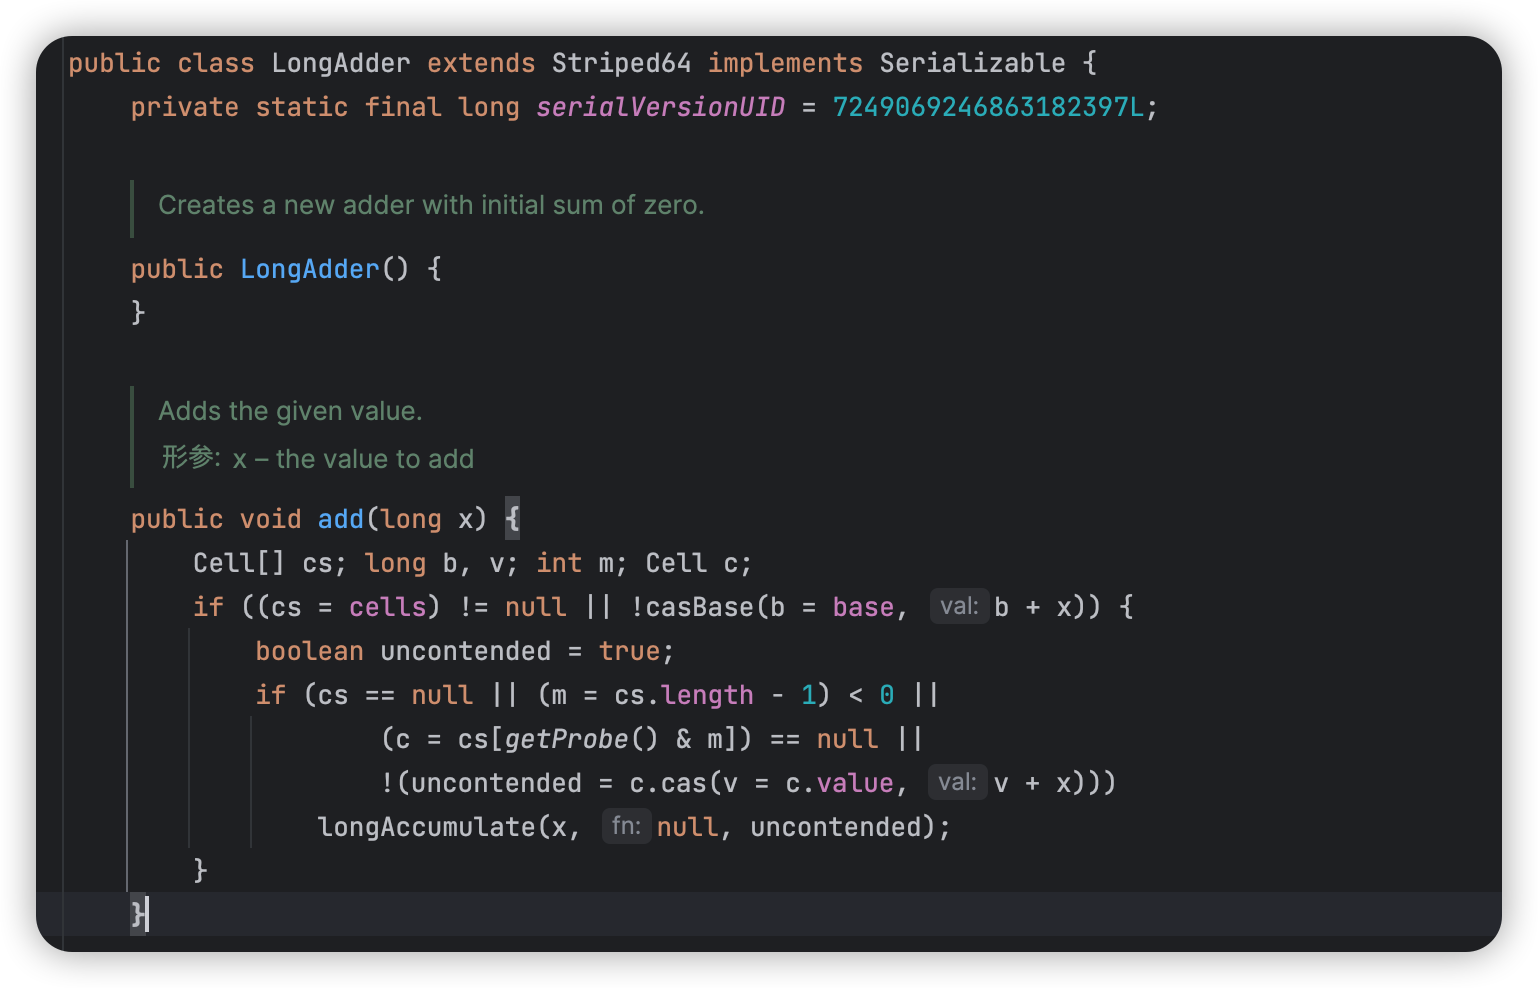
Task: Click the 'val:' hint before 'b + x'
Action: [x=959, y=606]
